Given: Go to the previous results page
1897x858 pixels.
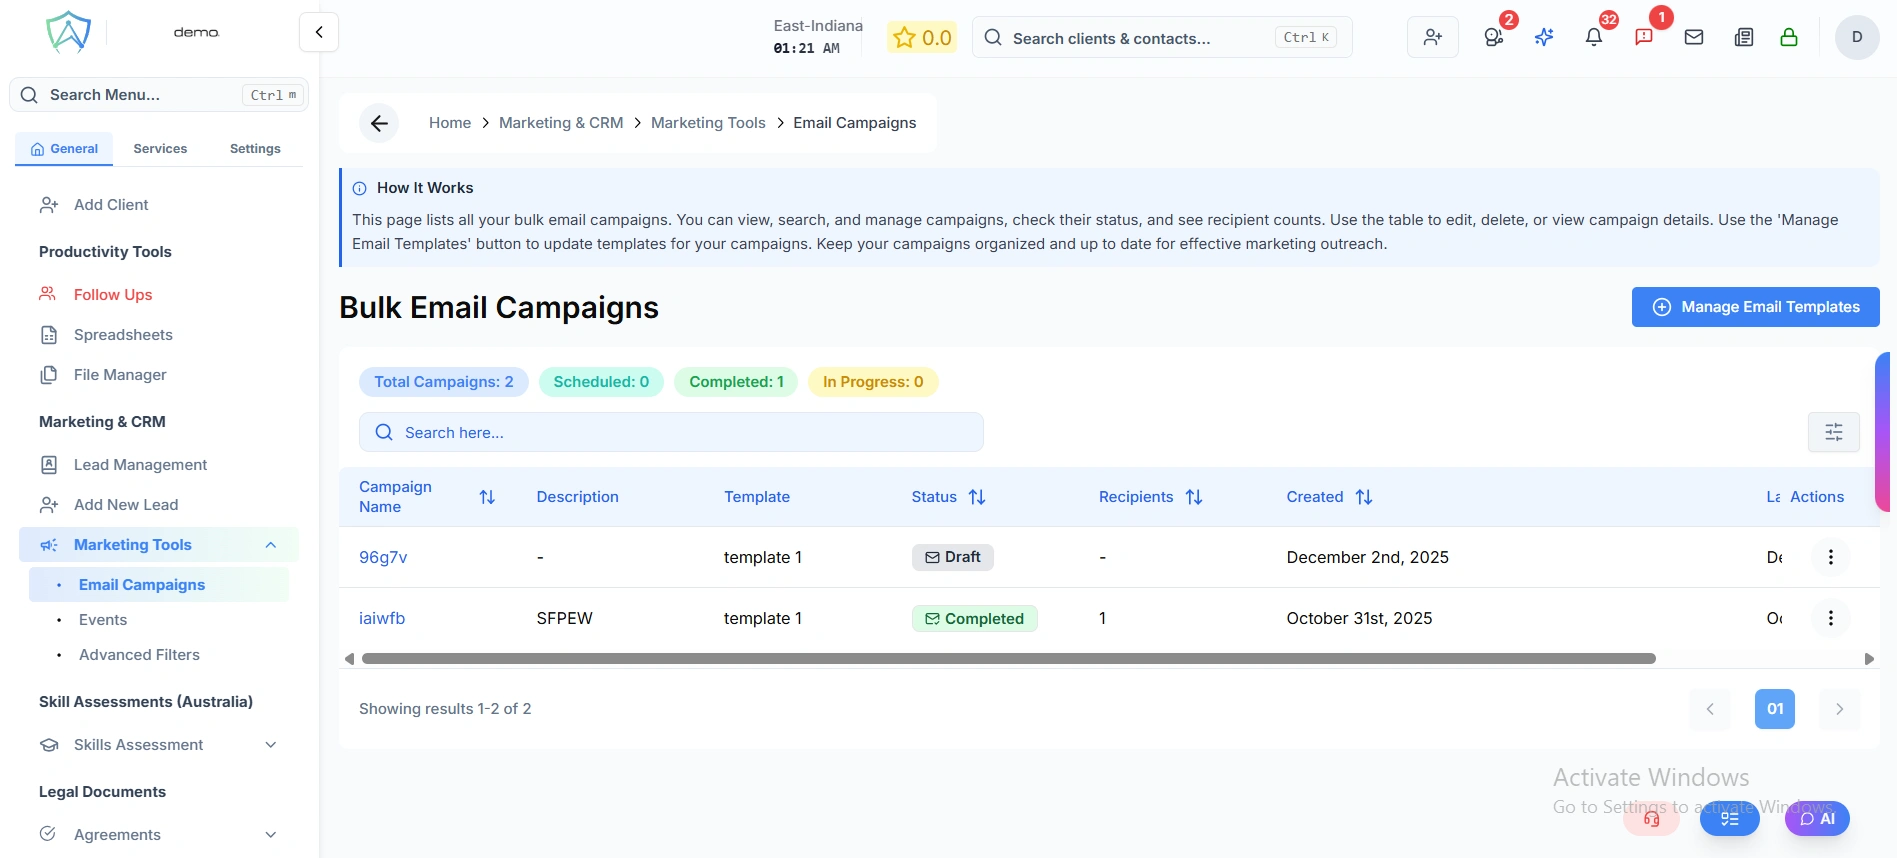Looking at the screenshot, I should [1710, 709].
